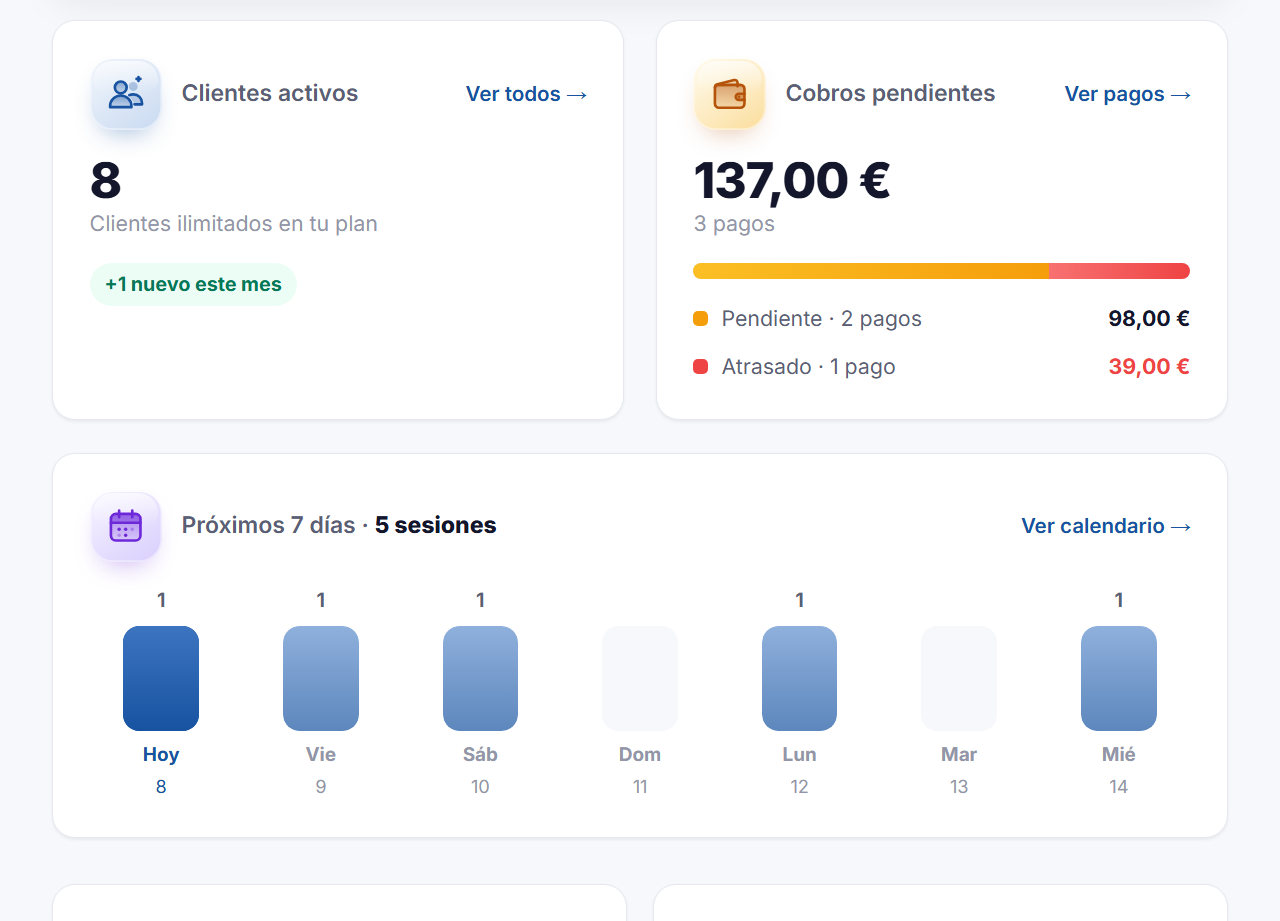Open the Ver pagos link

click(1128, 94)
